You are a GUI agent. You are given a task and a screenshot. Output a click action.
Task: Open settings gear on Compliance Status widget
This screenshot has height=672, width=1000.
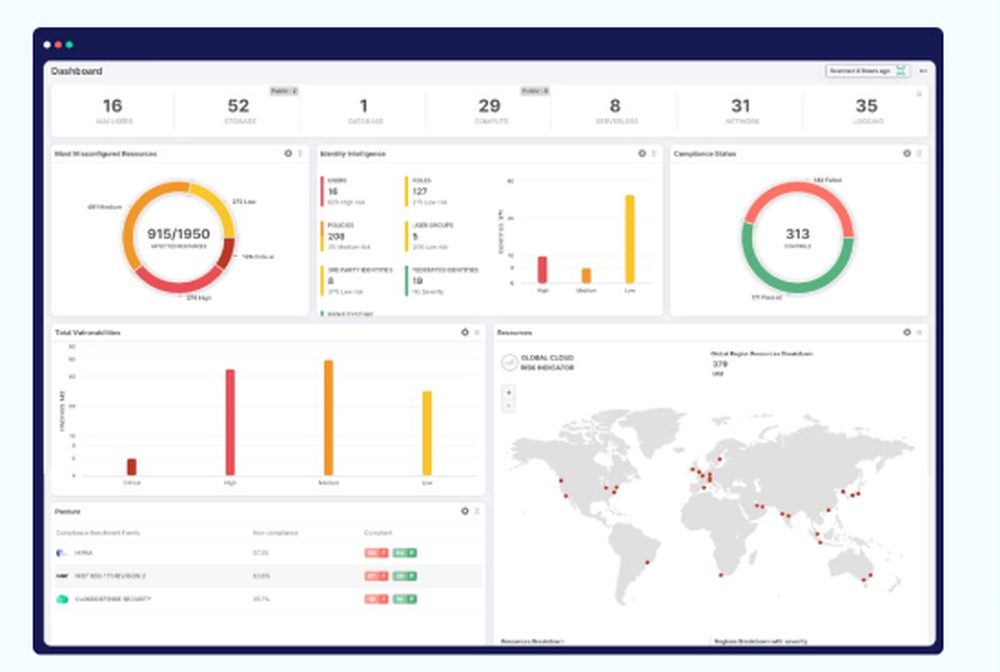coord(905,153)
